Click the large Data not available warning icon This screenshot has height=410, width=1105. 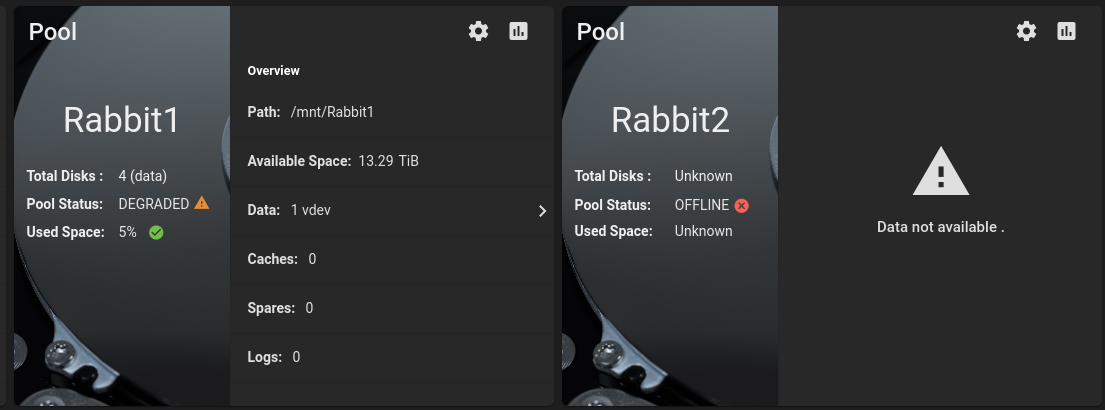[941, 170]
